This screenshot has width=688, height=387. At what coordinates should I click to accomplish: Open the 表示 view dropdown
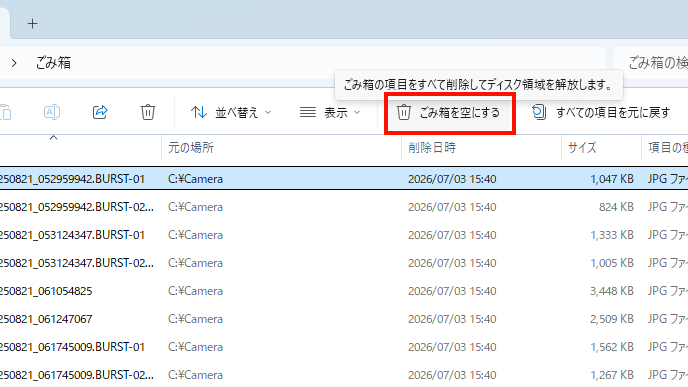(x=330, y=113)
